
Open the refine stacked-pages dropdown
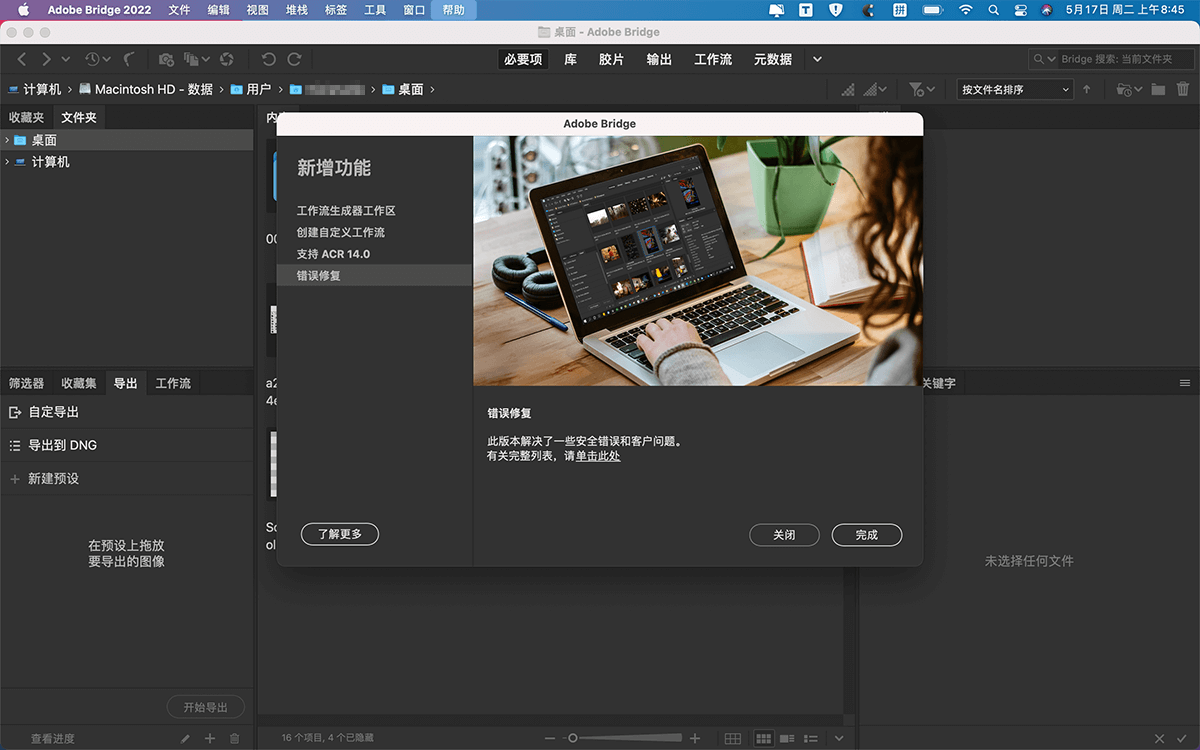[196, 60]
